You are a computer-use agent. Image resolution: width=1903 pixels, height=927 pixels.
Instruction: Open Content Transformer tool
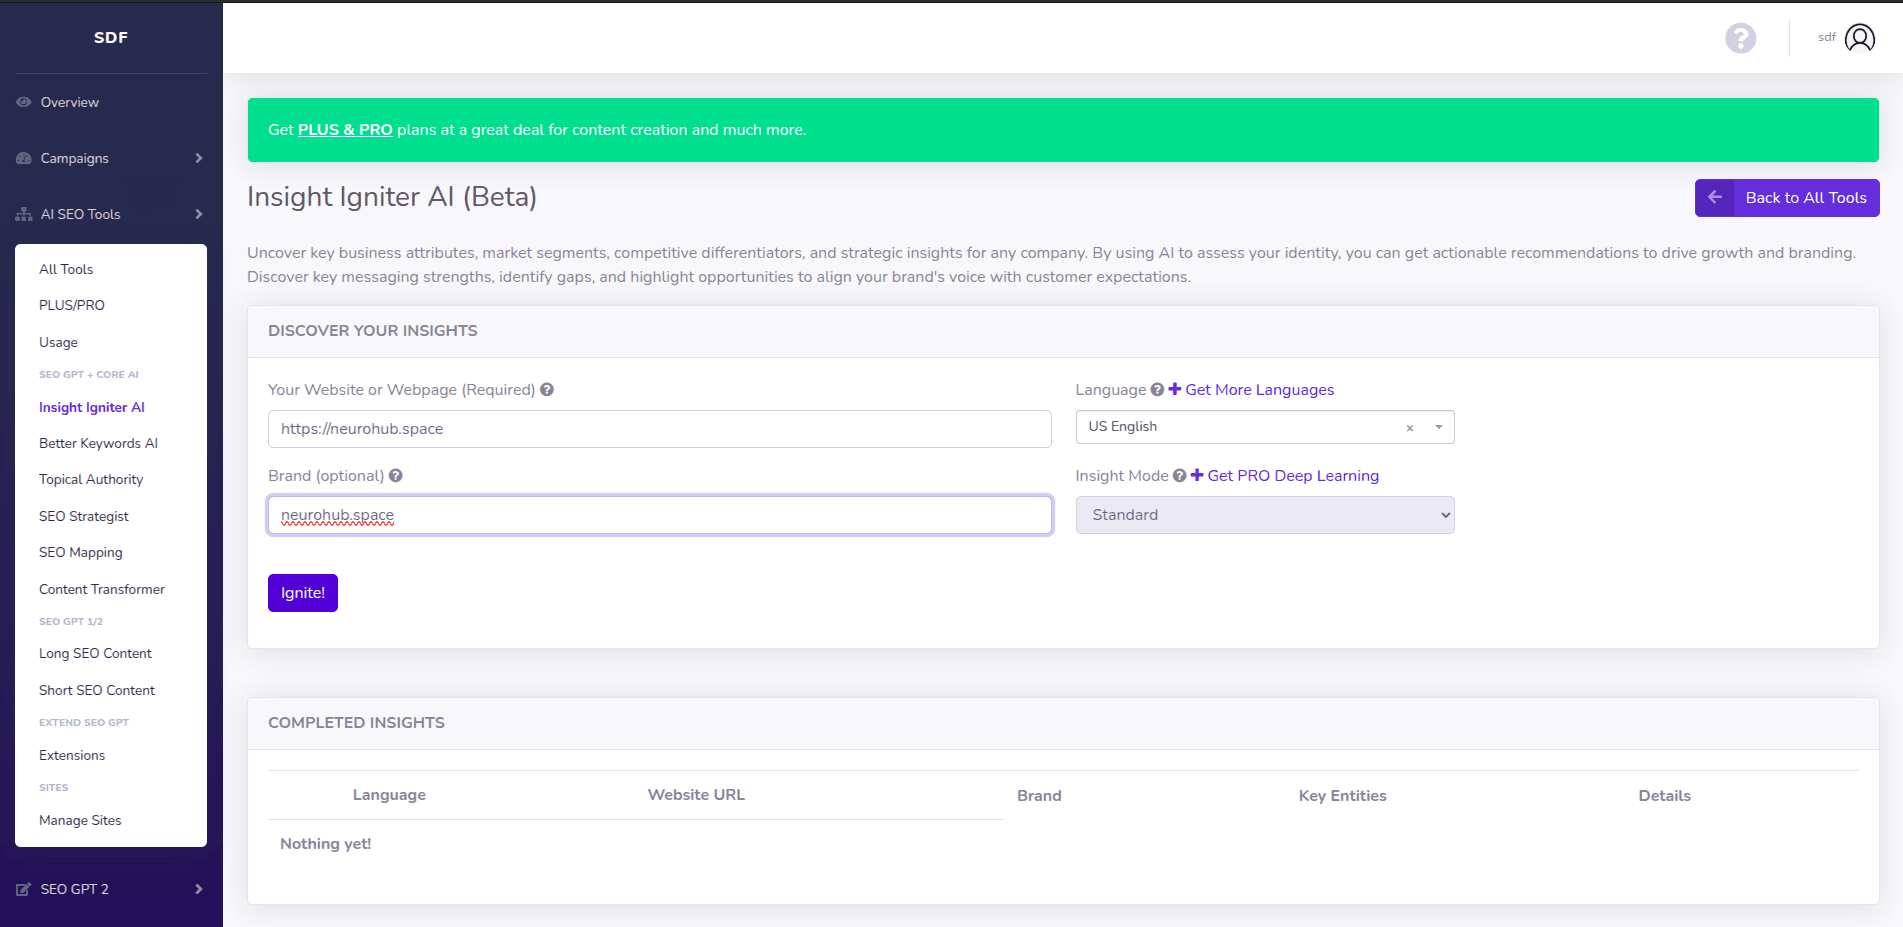[102, 589]
